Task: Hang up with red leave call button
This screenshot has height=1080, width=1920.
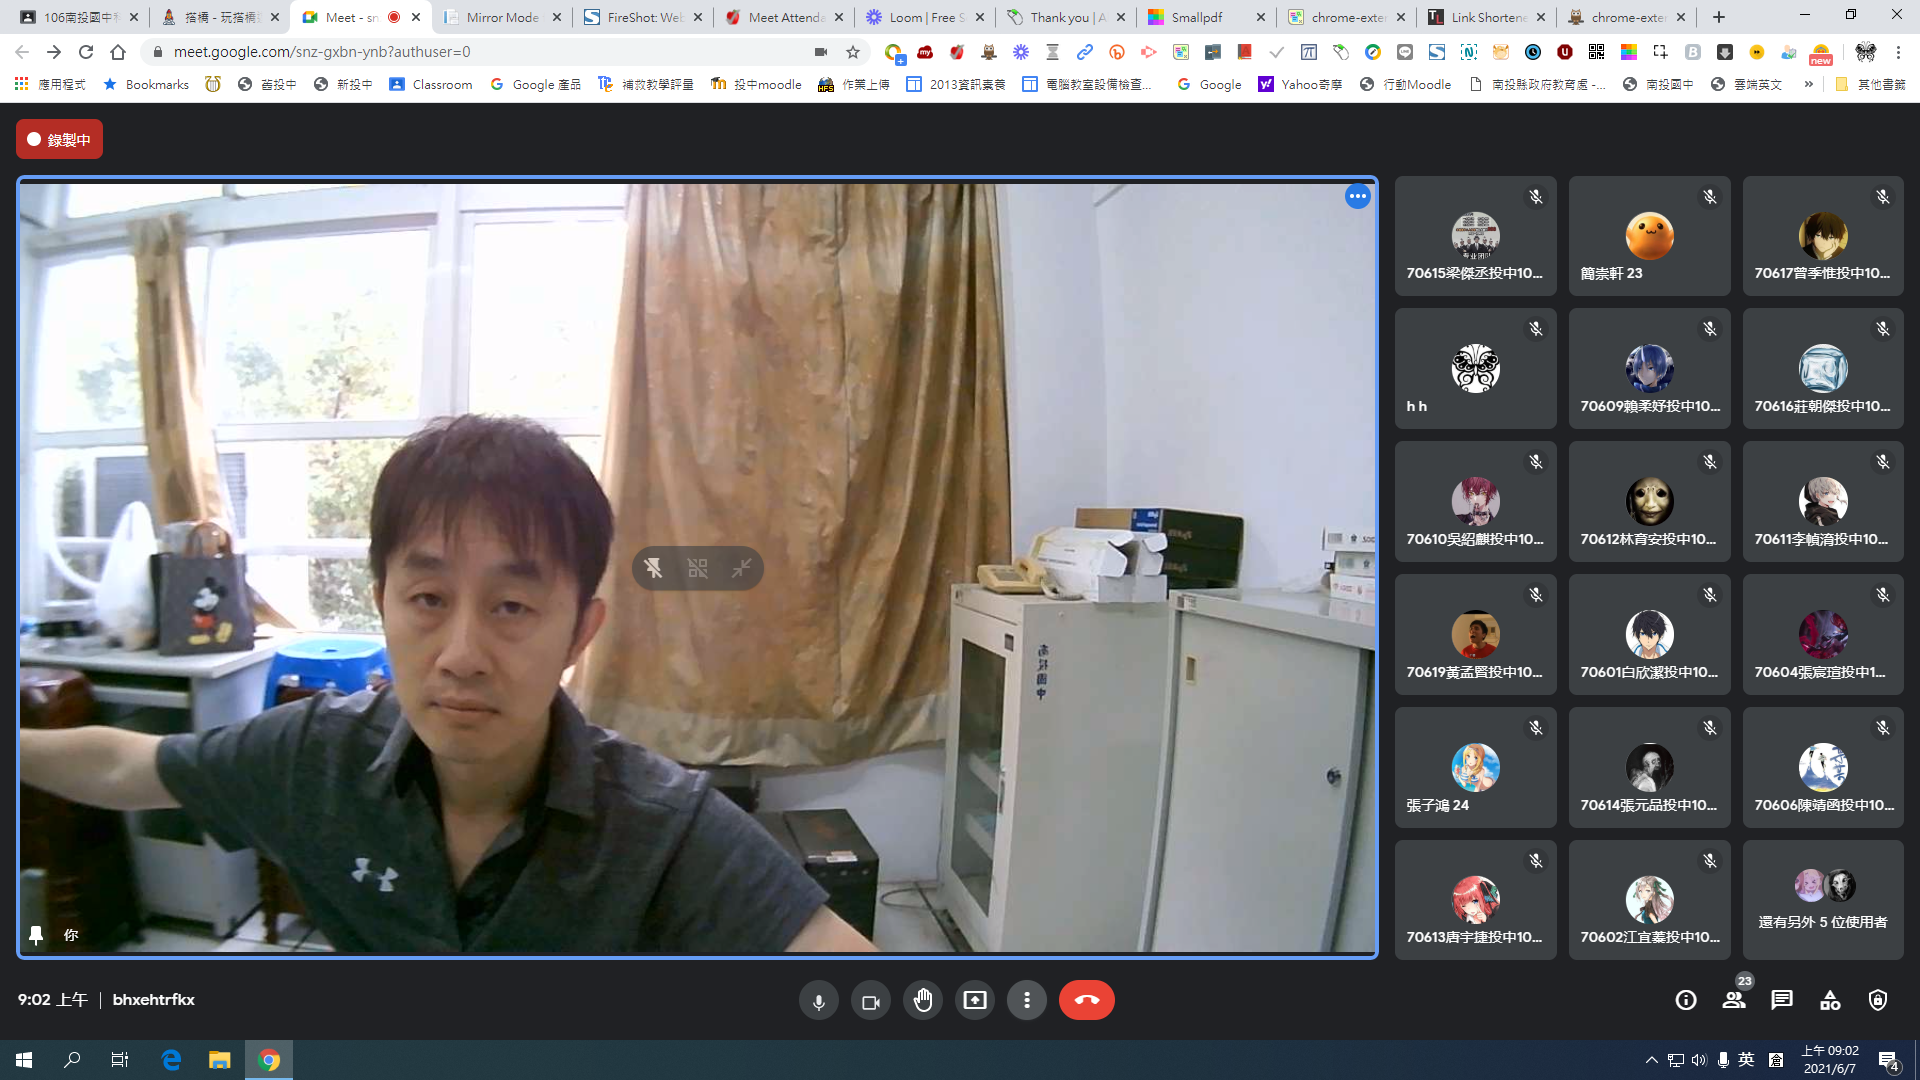Action: point(1086,1000)
